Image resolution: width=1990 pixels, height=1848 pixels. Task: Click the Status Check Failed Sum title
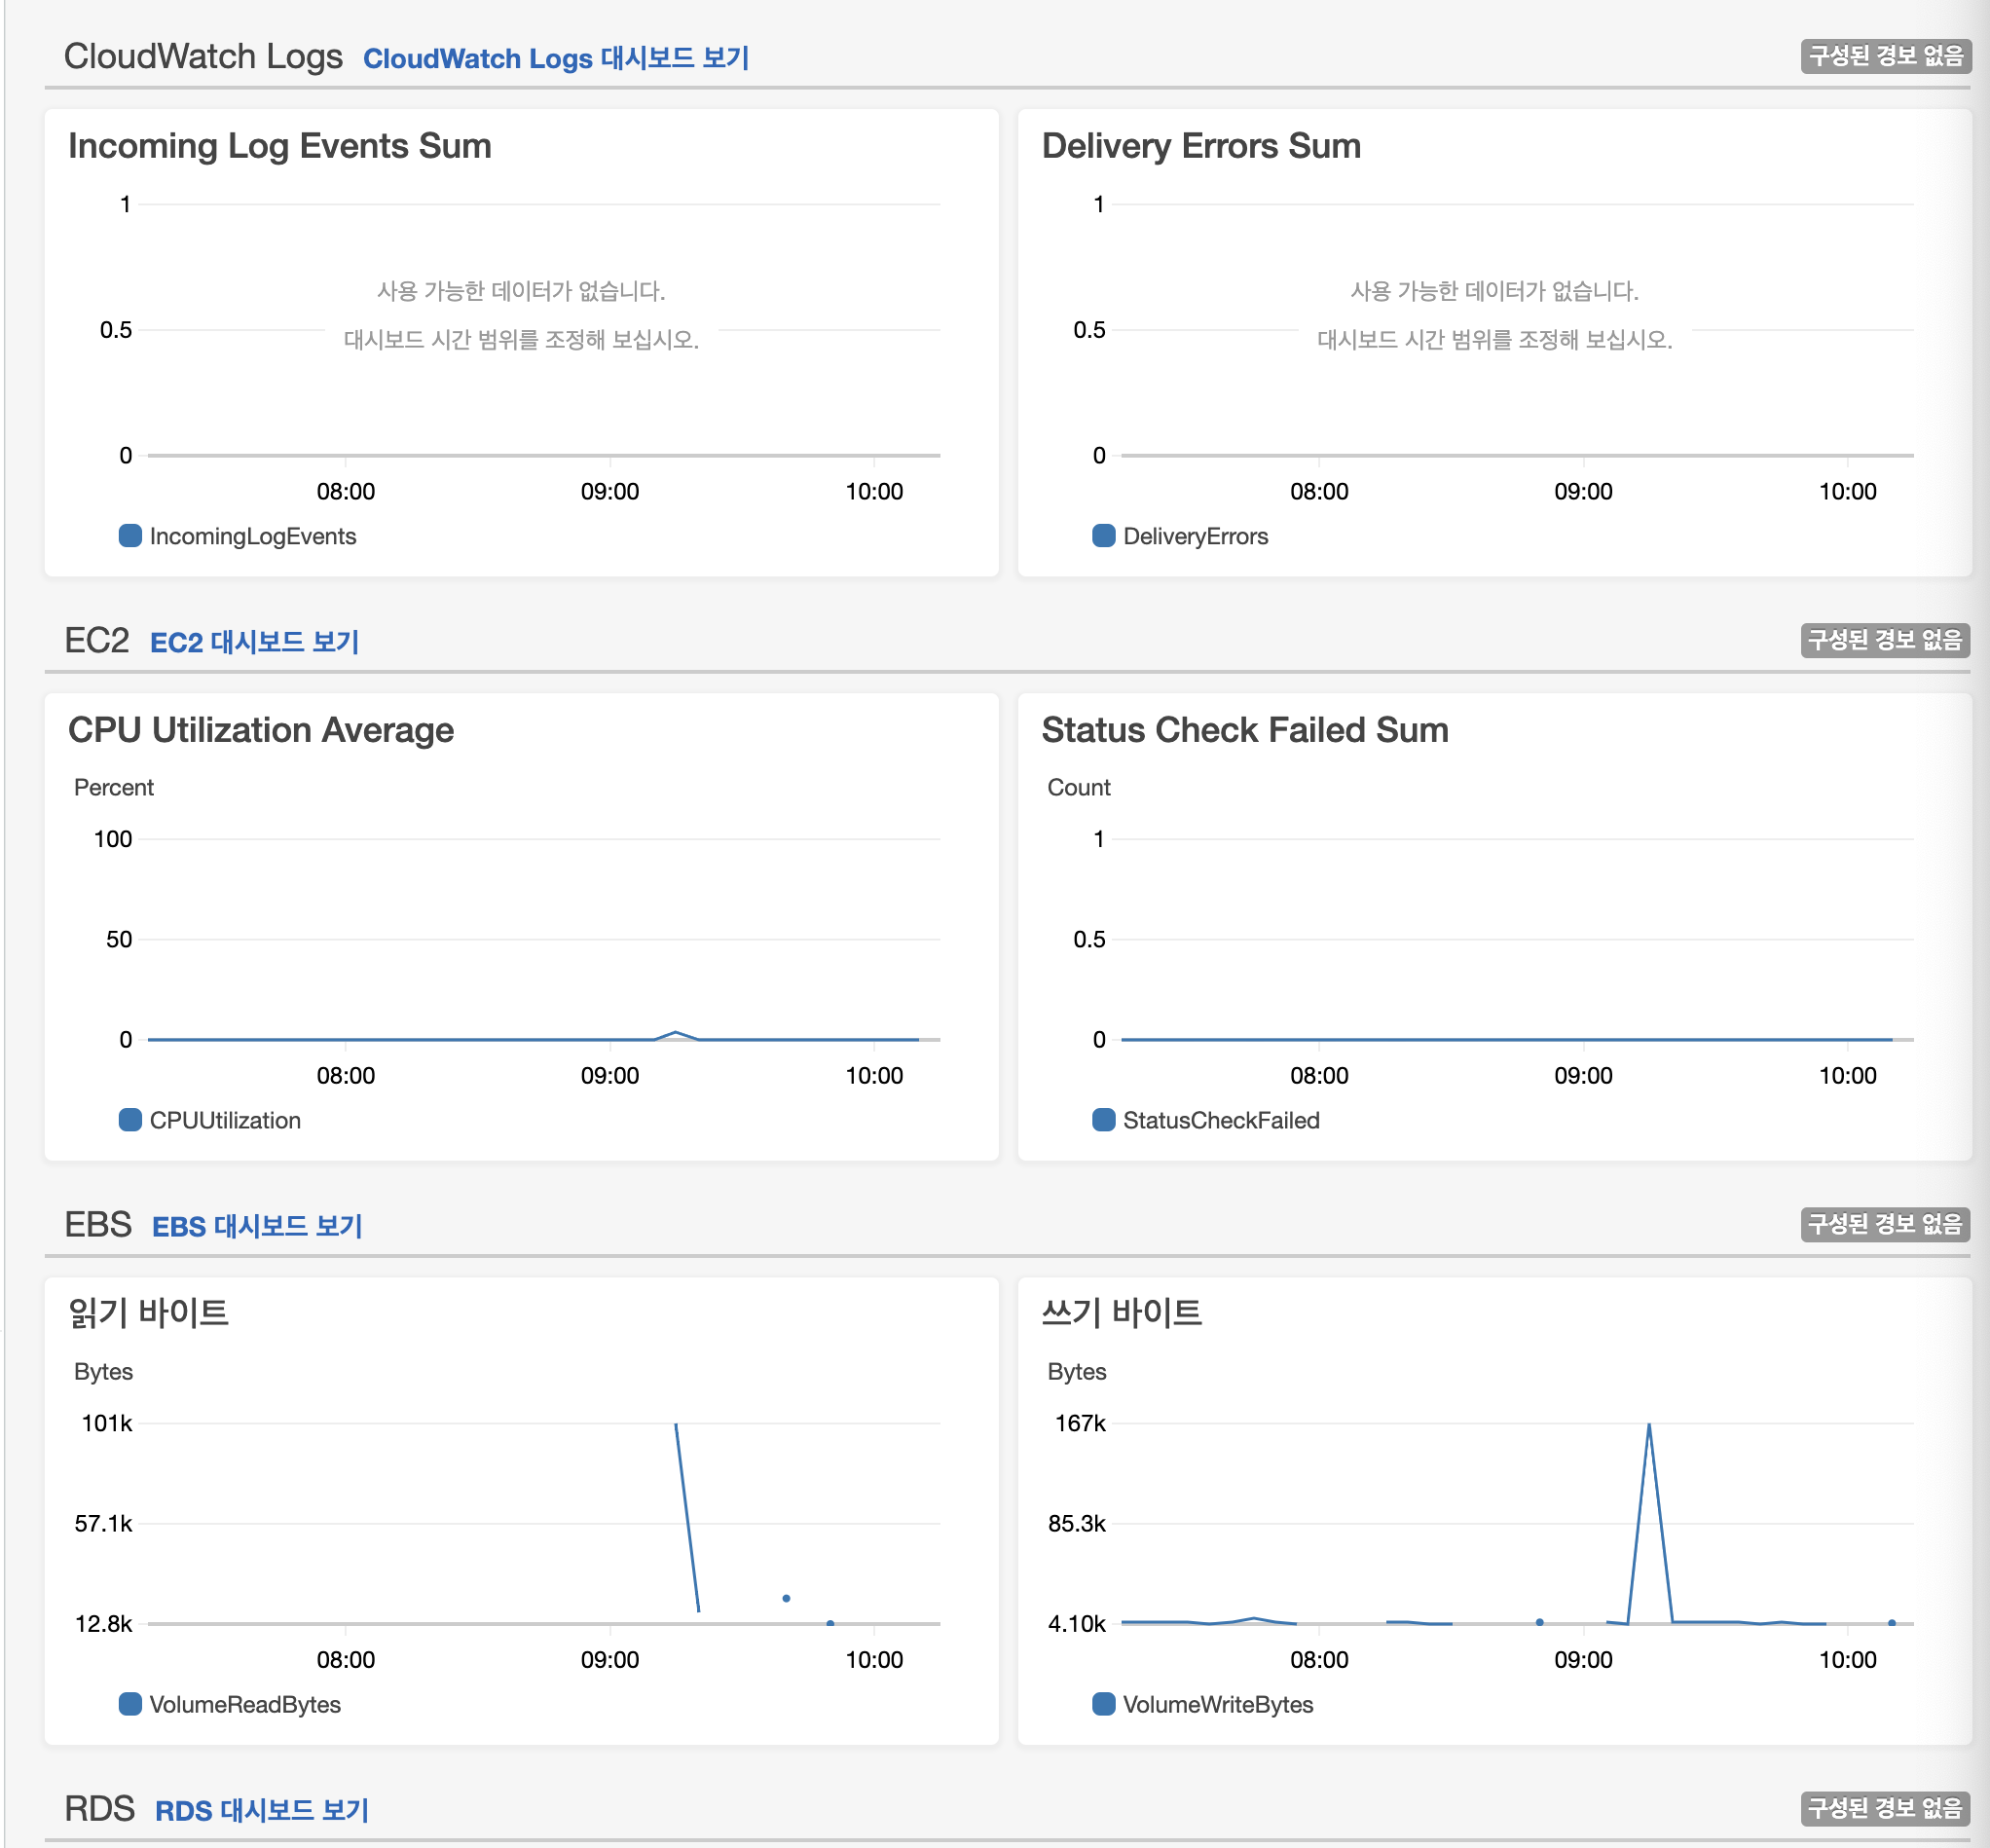tap(1244, 730)
